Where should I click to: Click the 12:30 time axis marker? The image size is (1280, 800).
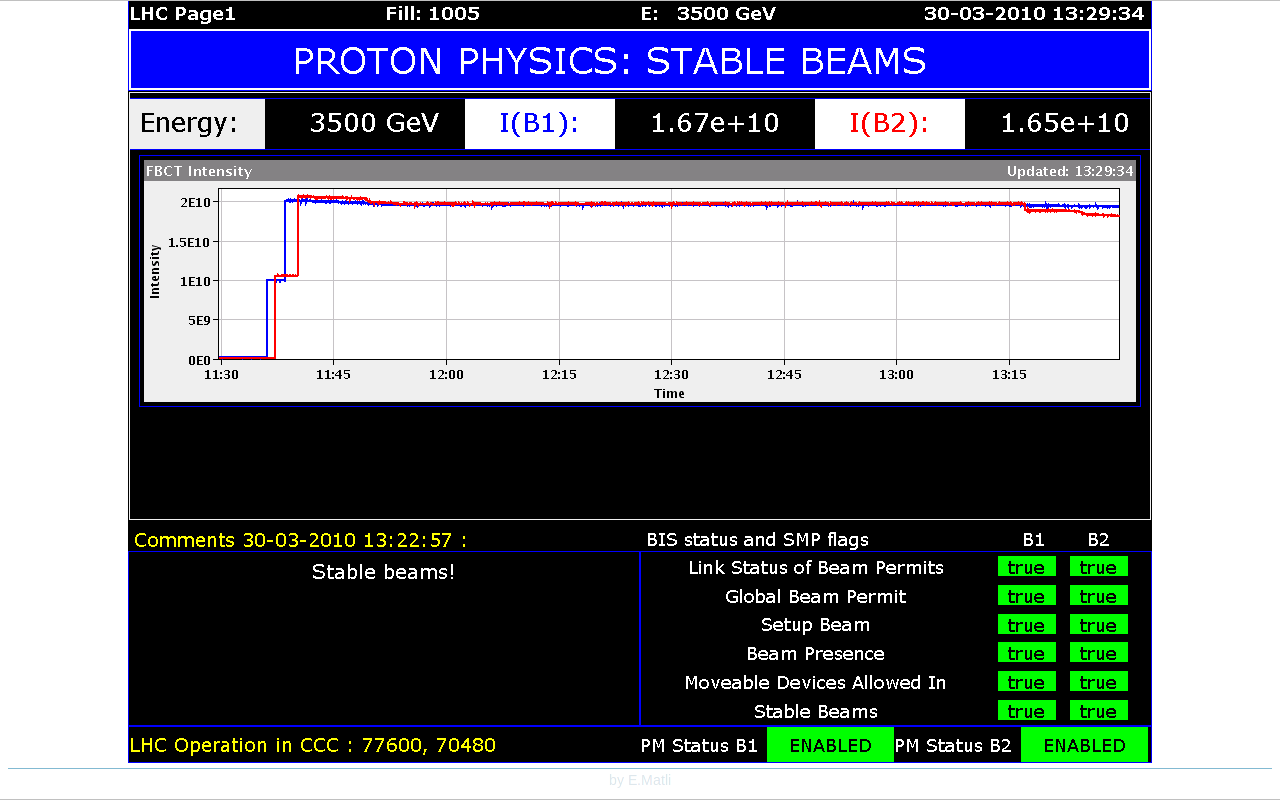click(x=671, y=374)
